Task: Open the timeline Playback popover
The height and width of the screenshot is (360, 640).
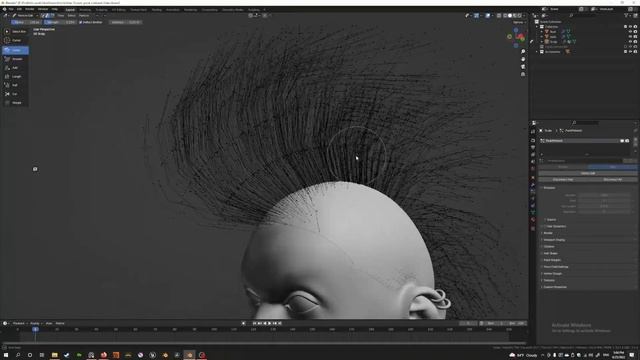Action: [19, 323]
